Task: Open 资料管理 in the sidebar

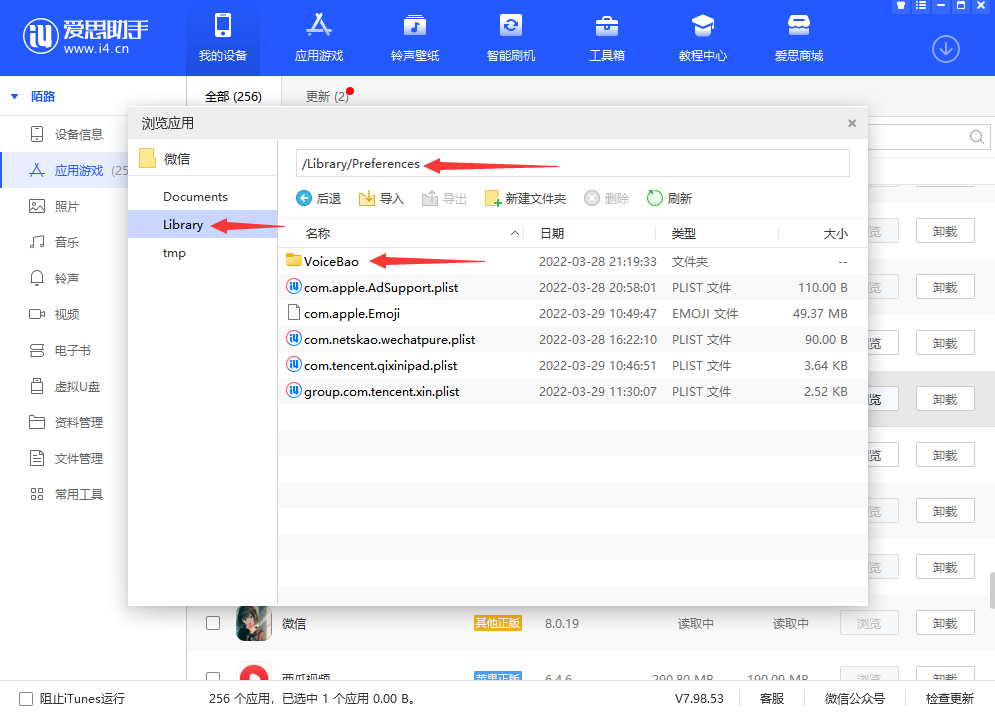Action: tap(66, 423)
